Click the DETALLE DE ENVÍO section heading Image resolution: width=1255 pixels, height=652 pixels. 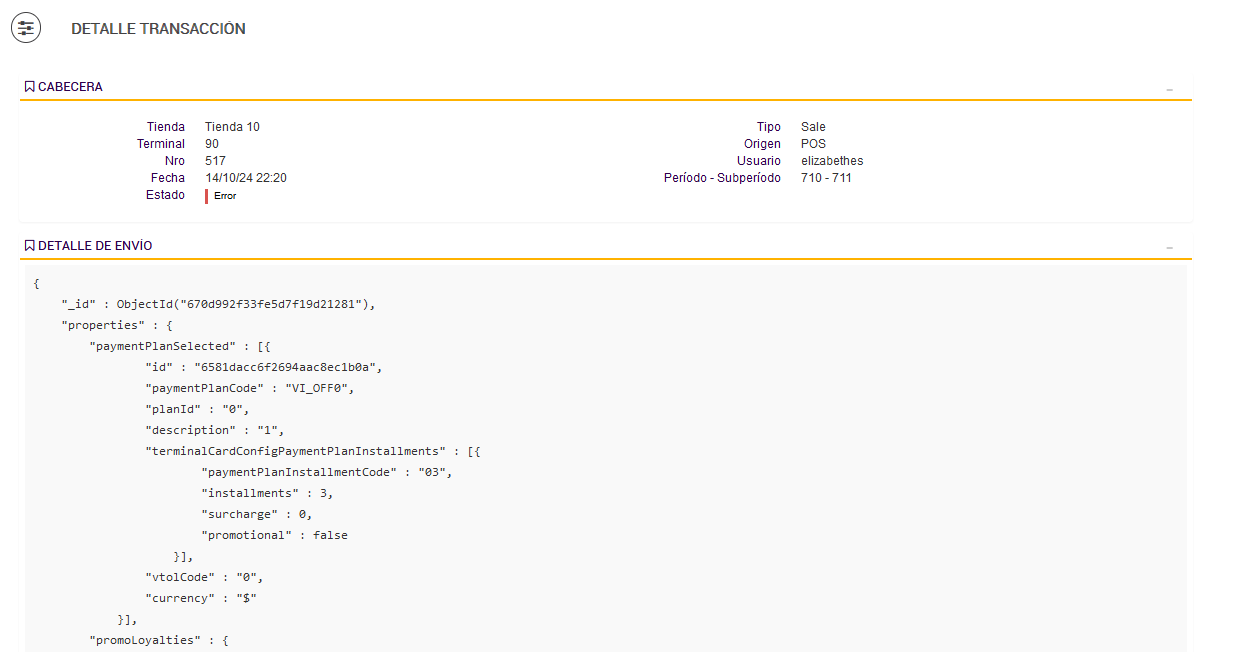click(x=95, y=246)
